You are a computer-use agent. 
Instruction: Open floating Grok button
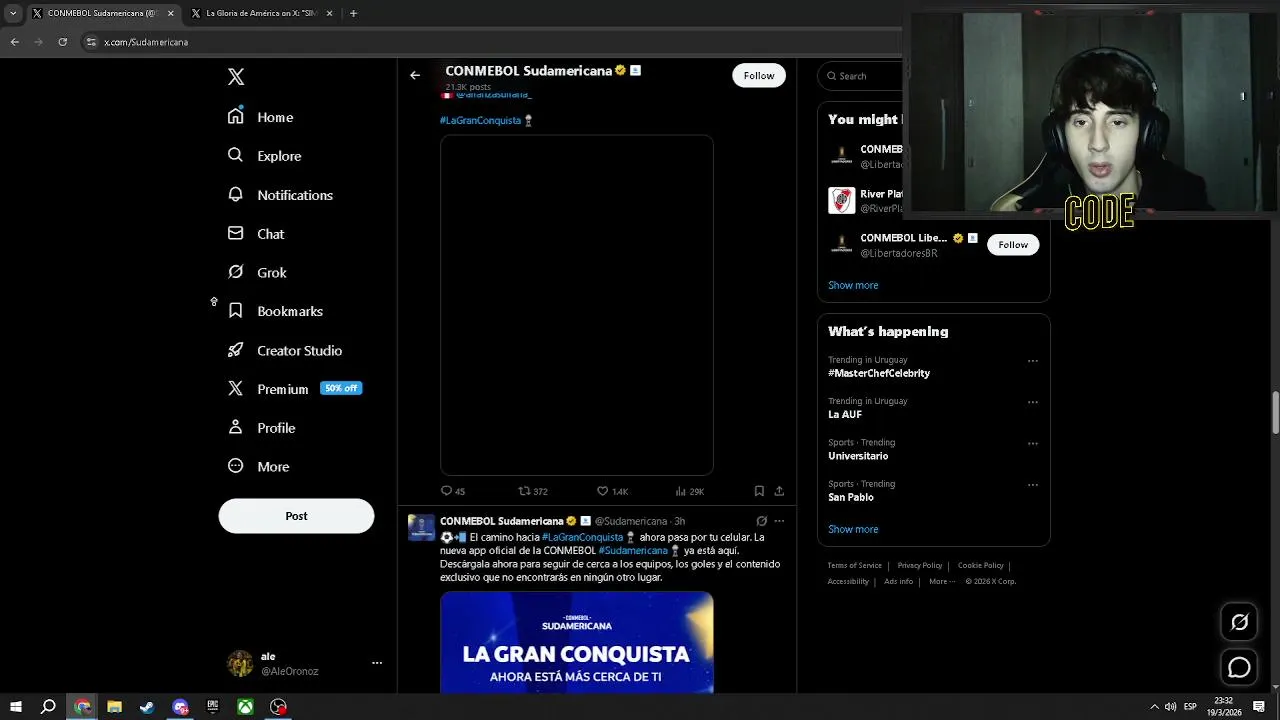click(1239, 622)
